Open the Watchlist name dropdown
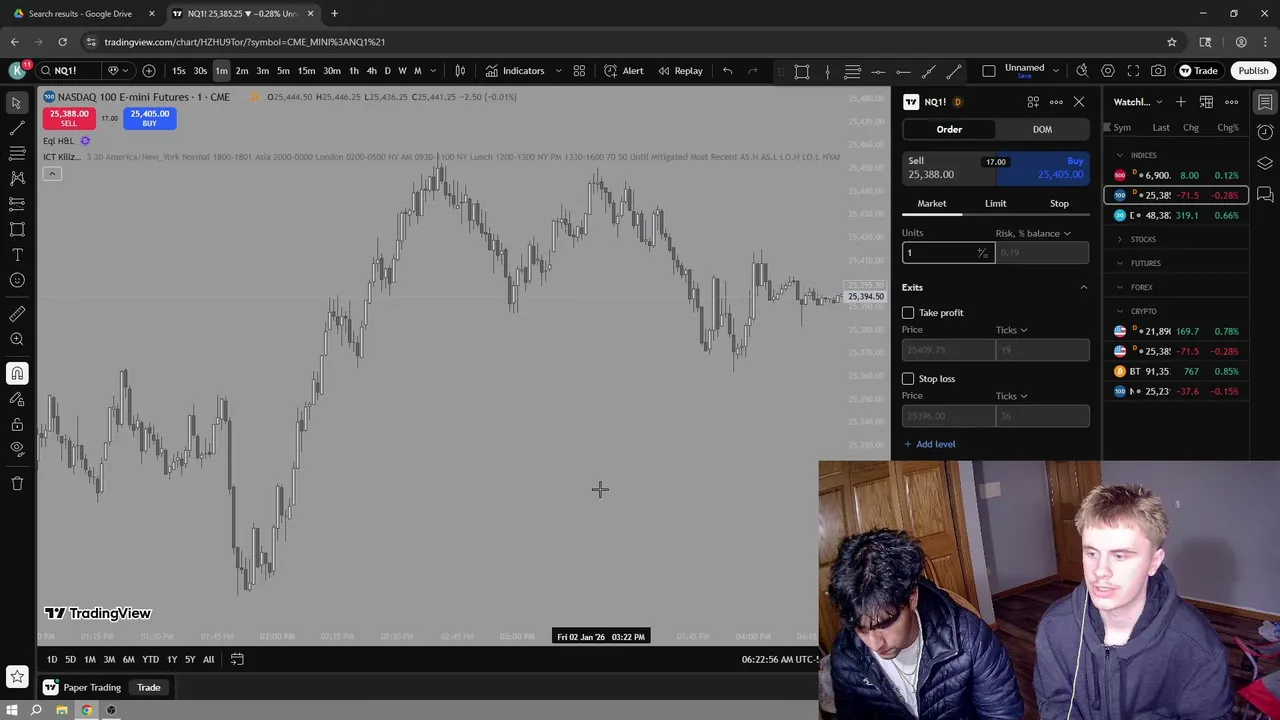This screenshot has width=1280, height=720. click(x=1138, y=102)
